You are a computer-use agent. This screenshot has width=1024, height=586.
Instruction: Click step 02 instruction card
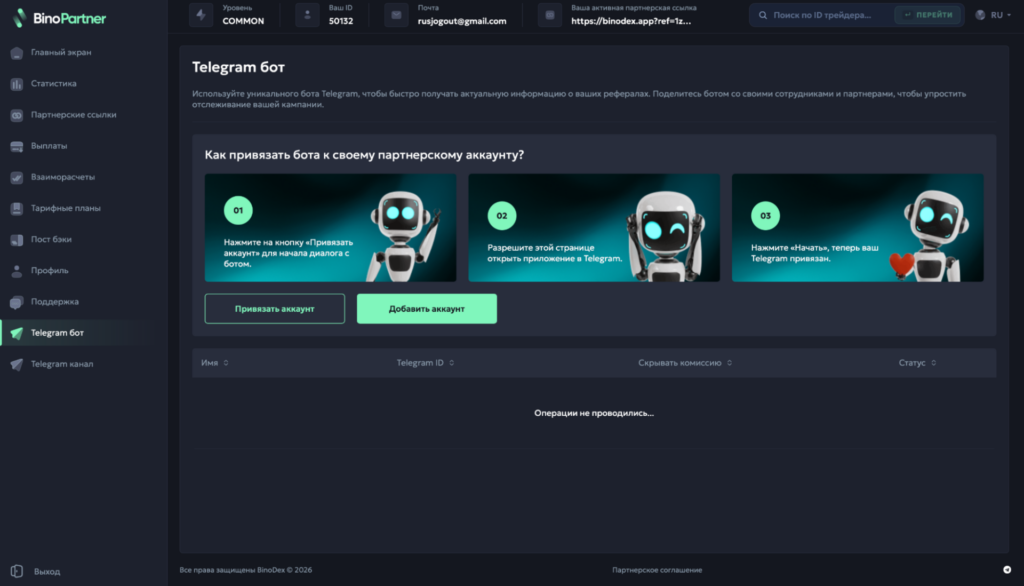(594, 228)
